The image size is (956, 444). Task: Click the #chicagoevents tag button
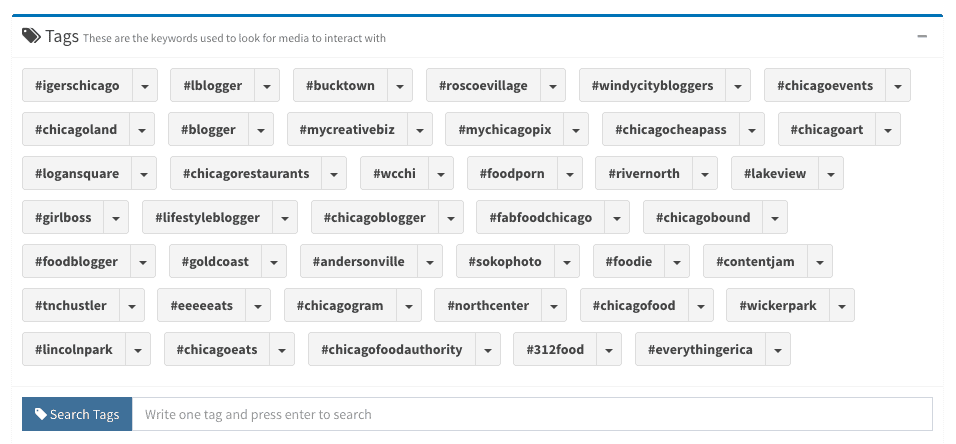click(825, 85)
